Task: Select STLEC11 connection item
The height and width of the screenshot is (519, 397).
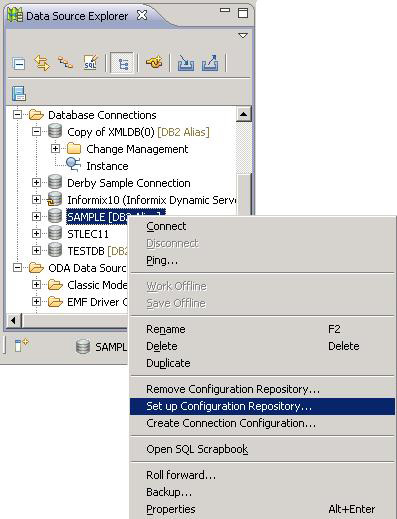Action: 88,234
